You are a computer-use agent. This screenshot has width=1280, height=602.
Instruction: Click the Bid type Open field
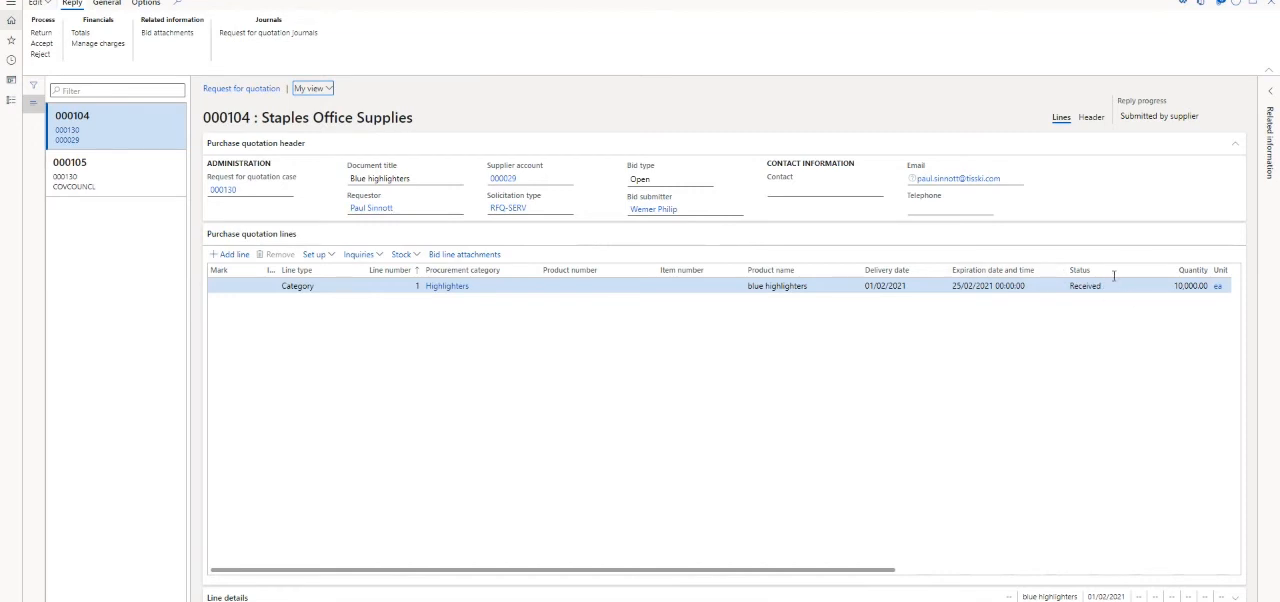tap(670, 179)
